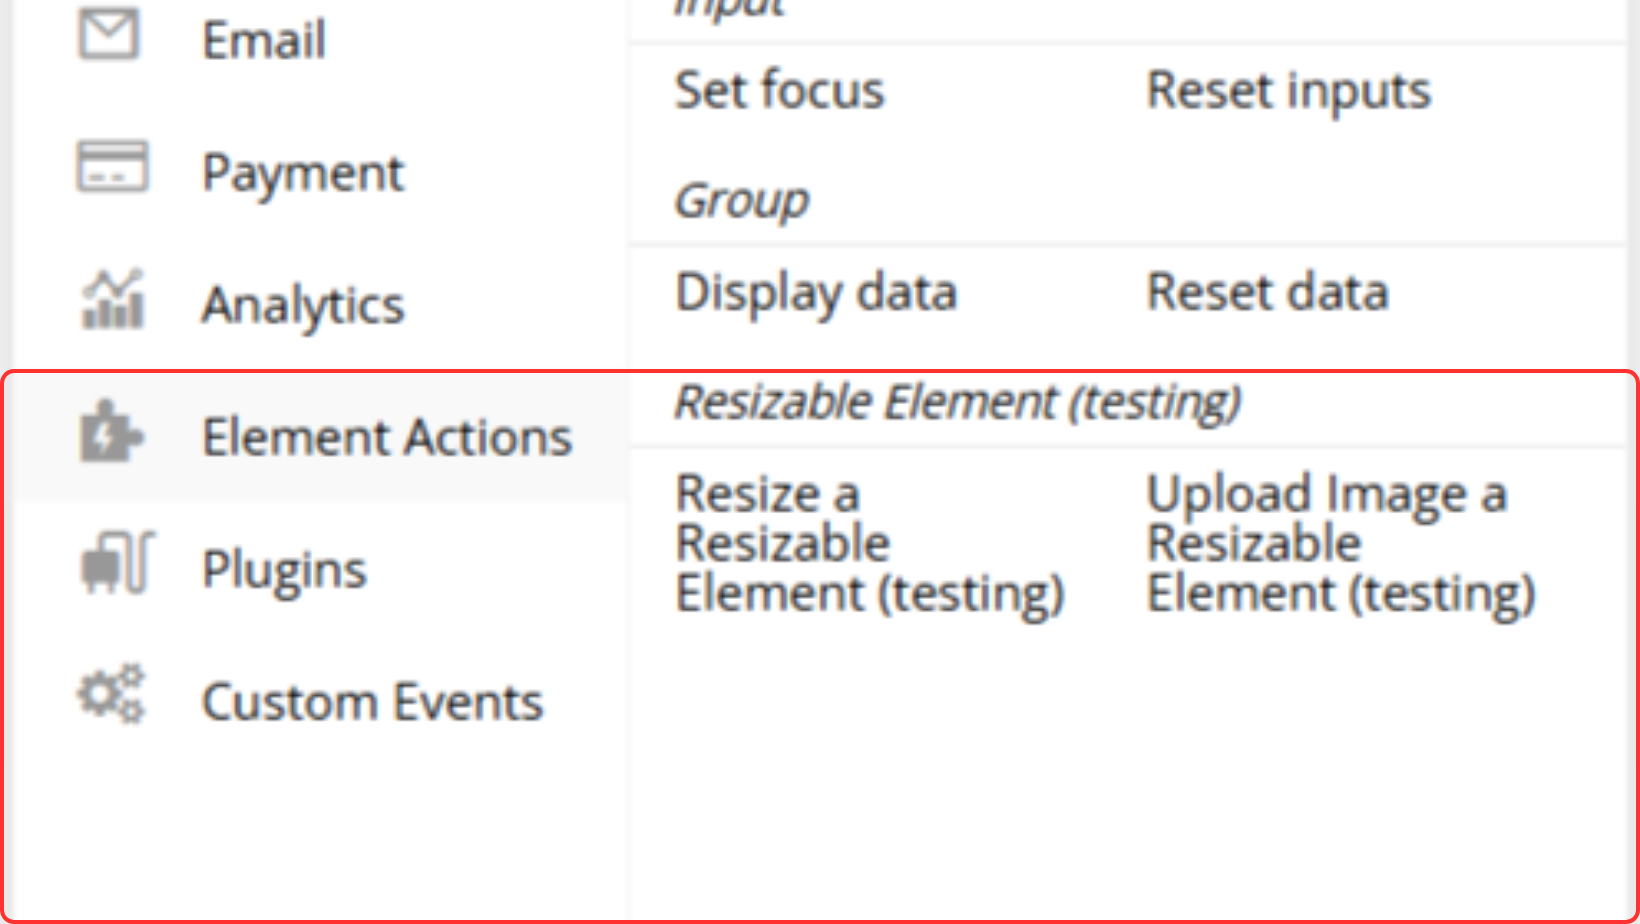
Task: Click the Resizable Element (testing) section header
Action: (958, 403)
